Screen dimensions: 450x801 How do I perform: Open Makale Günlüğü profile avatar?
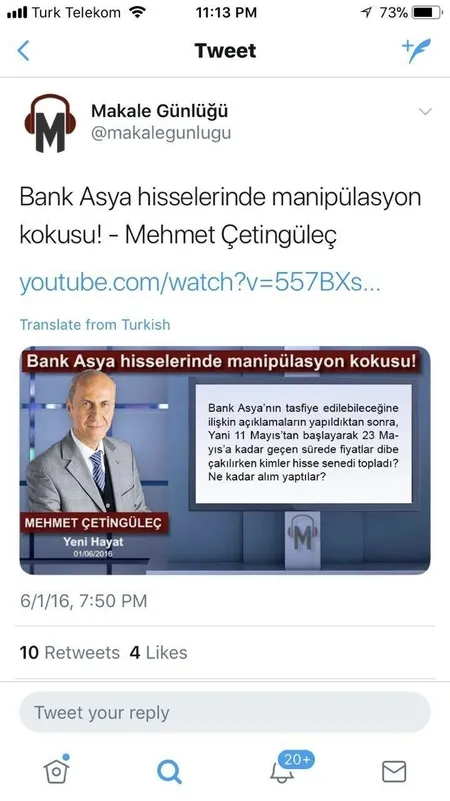click(x=50, y=123)
